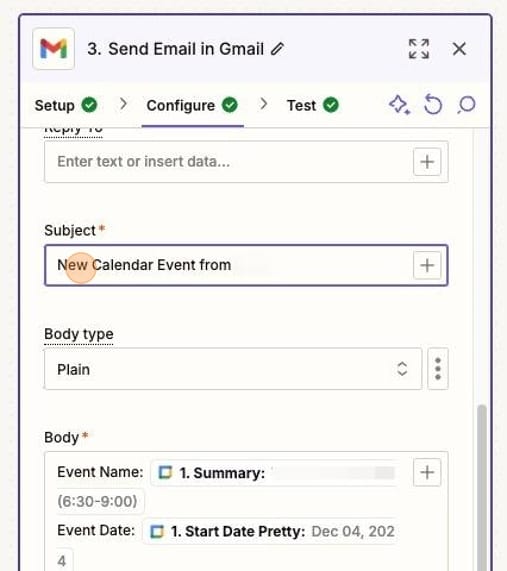Open three-dot menu beside Body type

click(438, 369)
